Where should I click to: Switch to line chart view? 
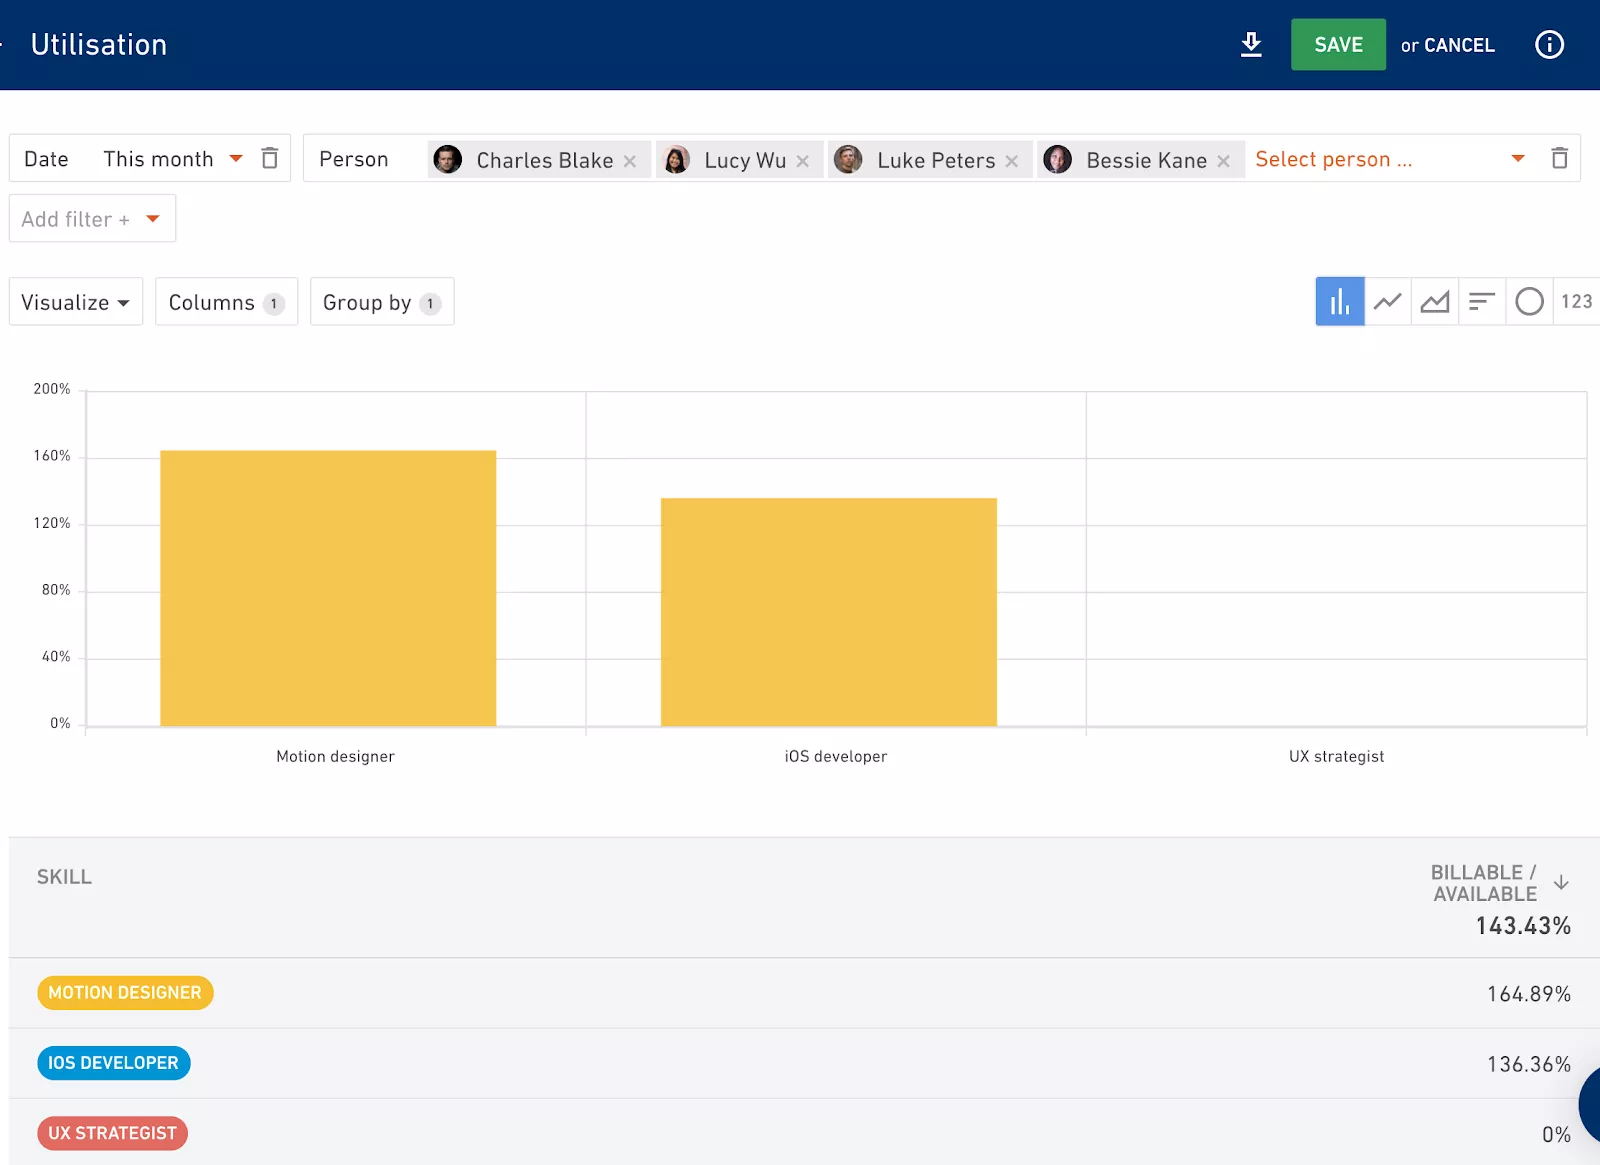[1387, 302]
